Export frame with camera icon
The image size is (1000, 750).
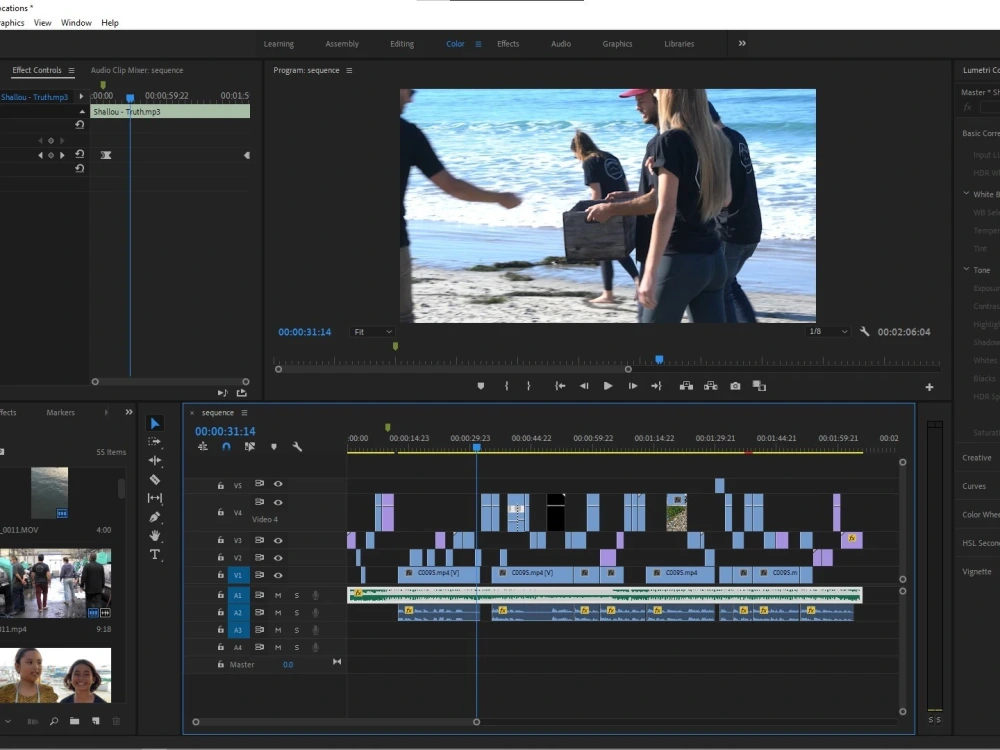[x=735, y=386]
